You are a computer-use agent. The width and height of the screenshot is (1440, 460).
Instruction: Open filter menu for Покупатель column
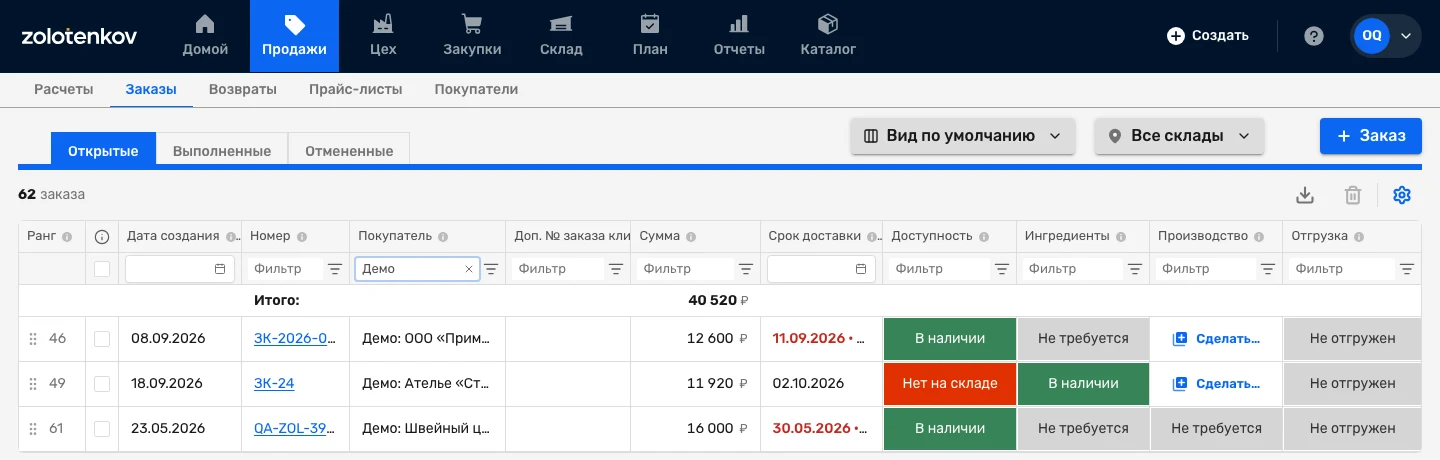491,269
